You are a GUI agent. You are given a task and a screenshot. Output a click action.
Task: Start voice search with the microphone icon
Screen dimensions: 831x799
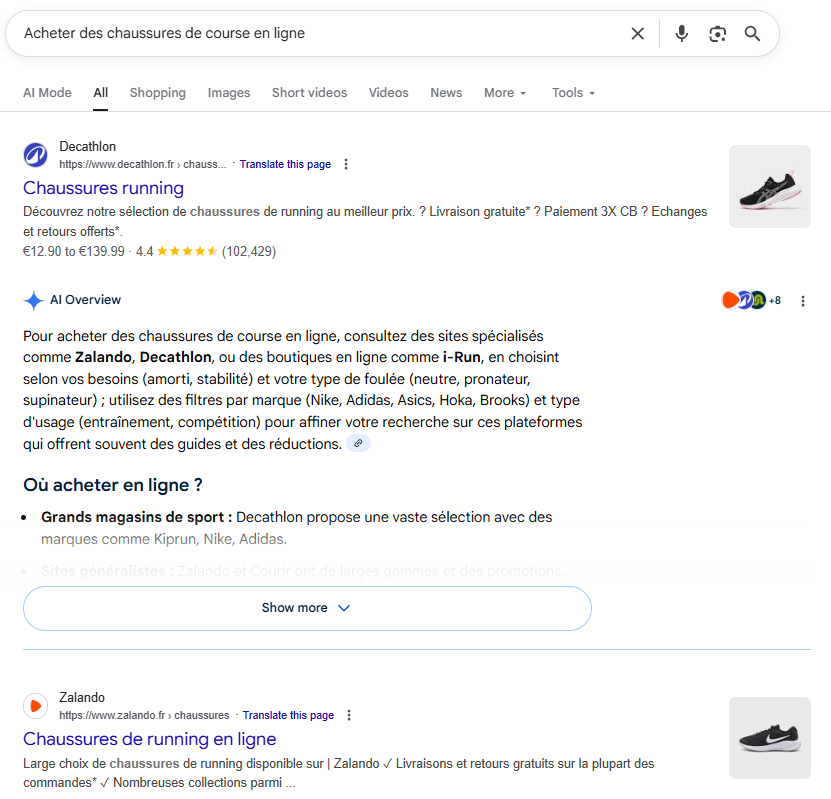[681, 33]
